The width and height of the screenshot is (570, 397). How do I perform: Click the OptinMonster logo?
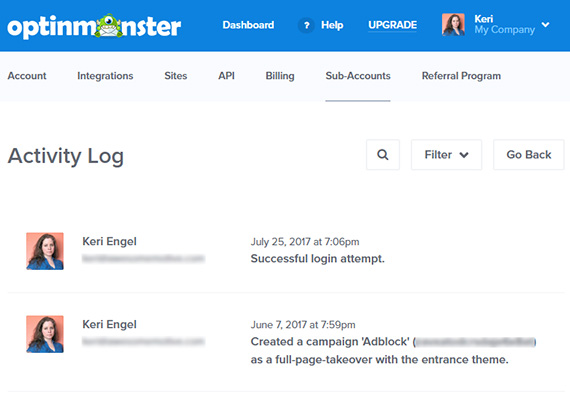click(94, 26)
